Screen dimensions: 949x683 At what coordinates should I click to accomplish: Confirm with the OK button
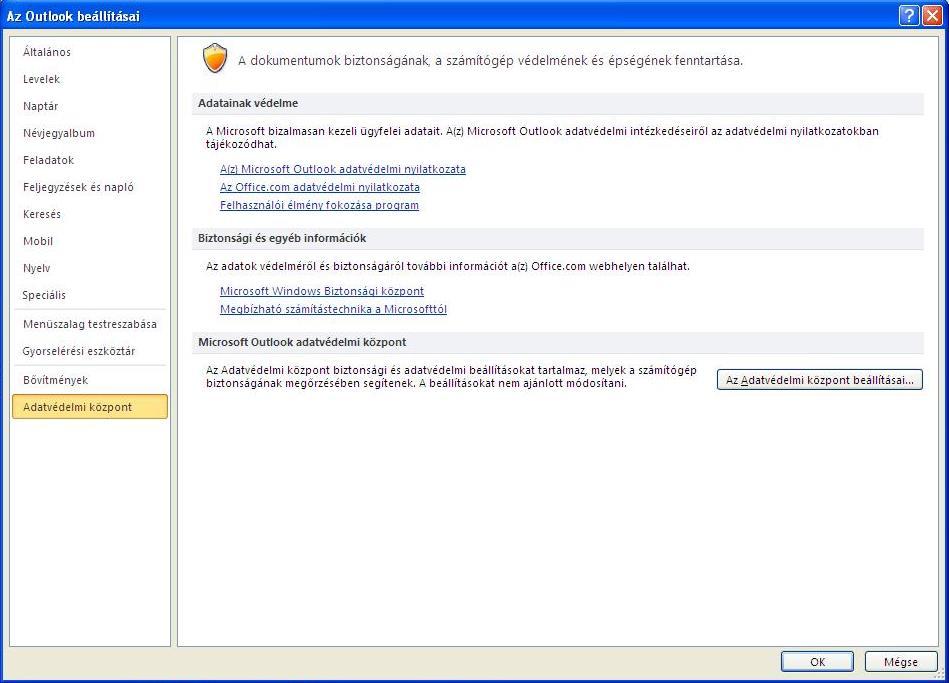tap(817, 662)
